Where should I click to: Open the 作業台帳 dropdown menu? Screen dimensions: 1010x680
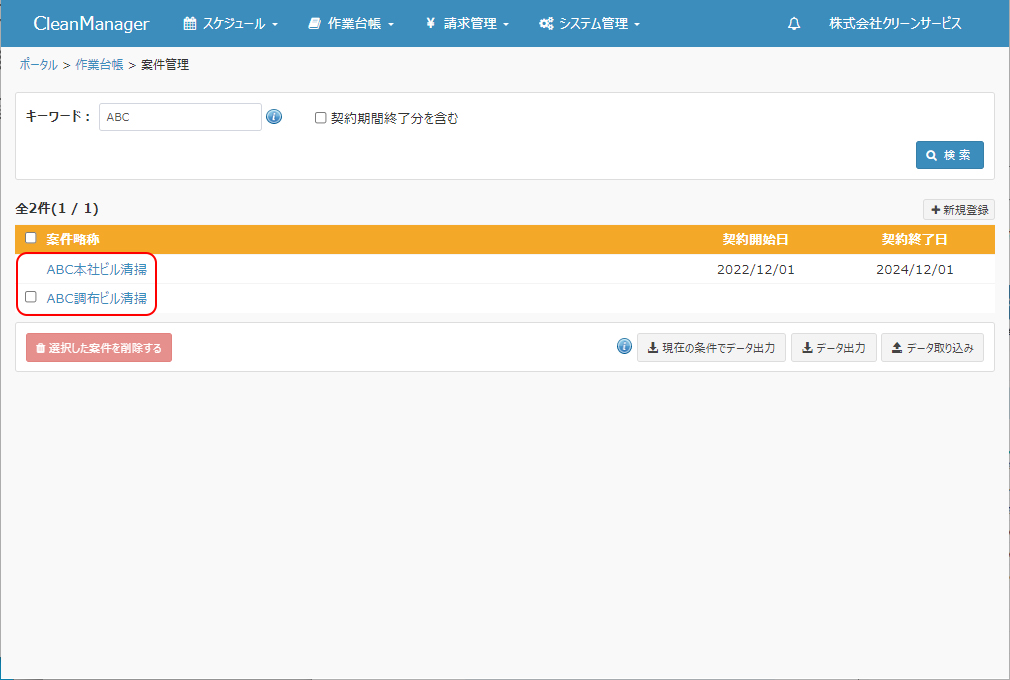[351, 24]
